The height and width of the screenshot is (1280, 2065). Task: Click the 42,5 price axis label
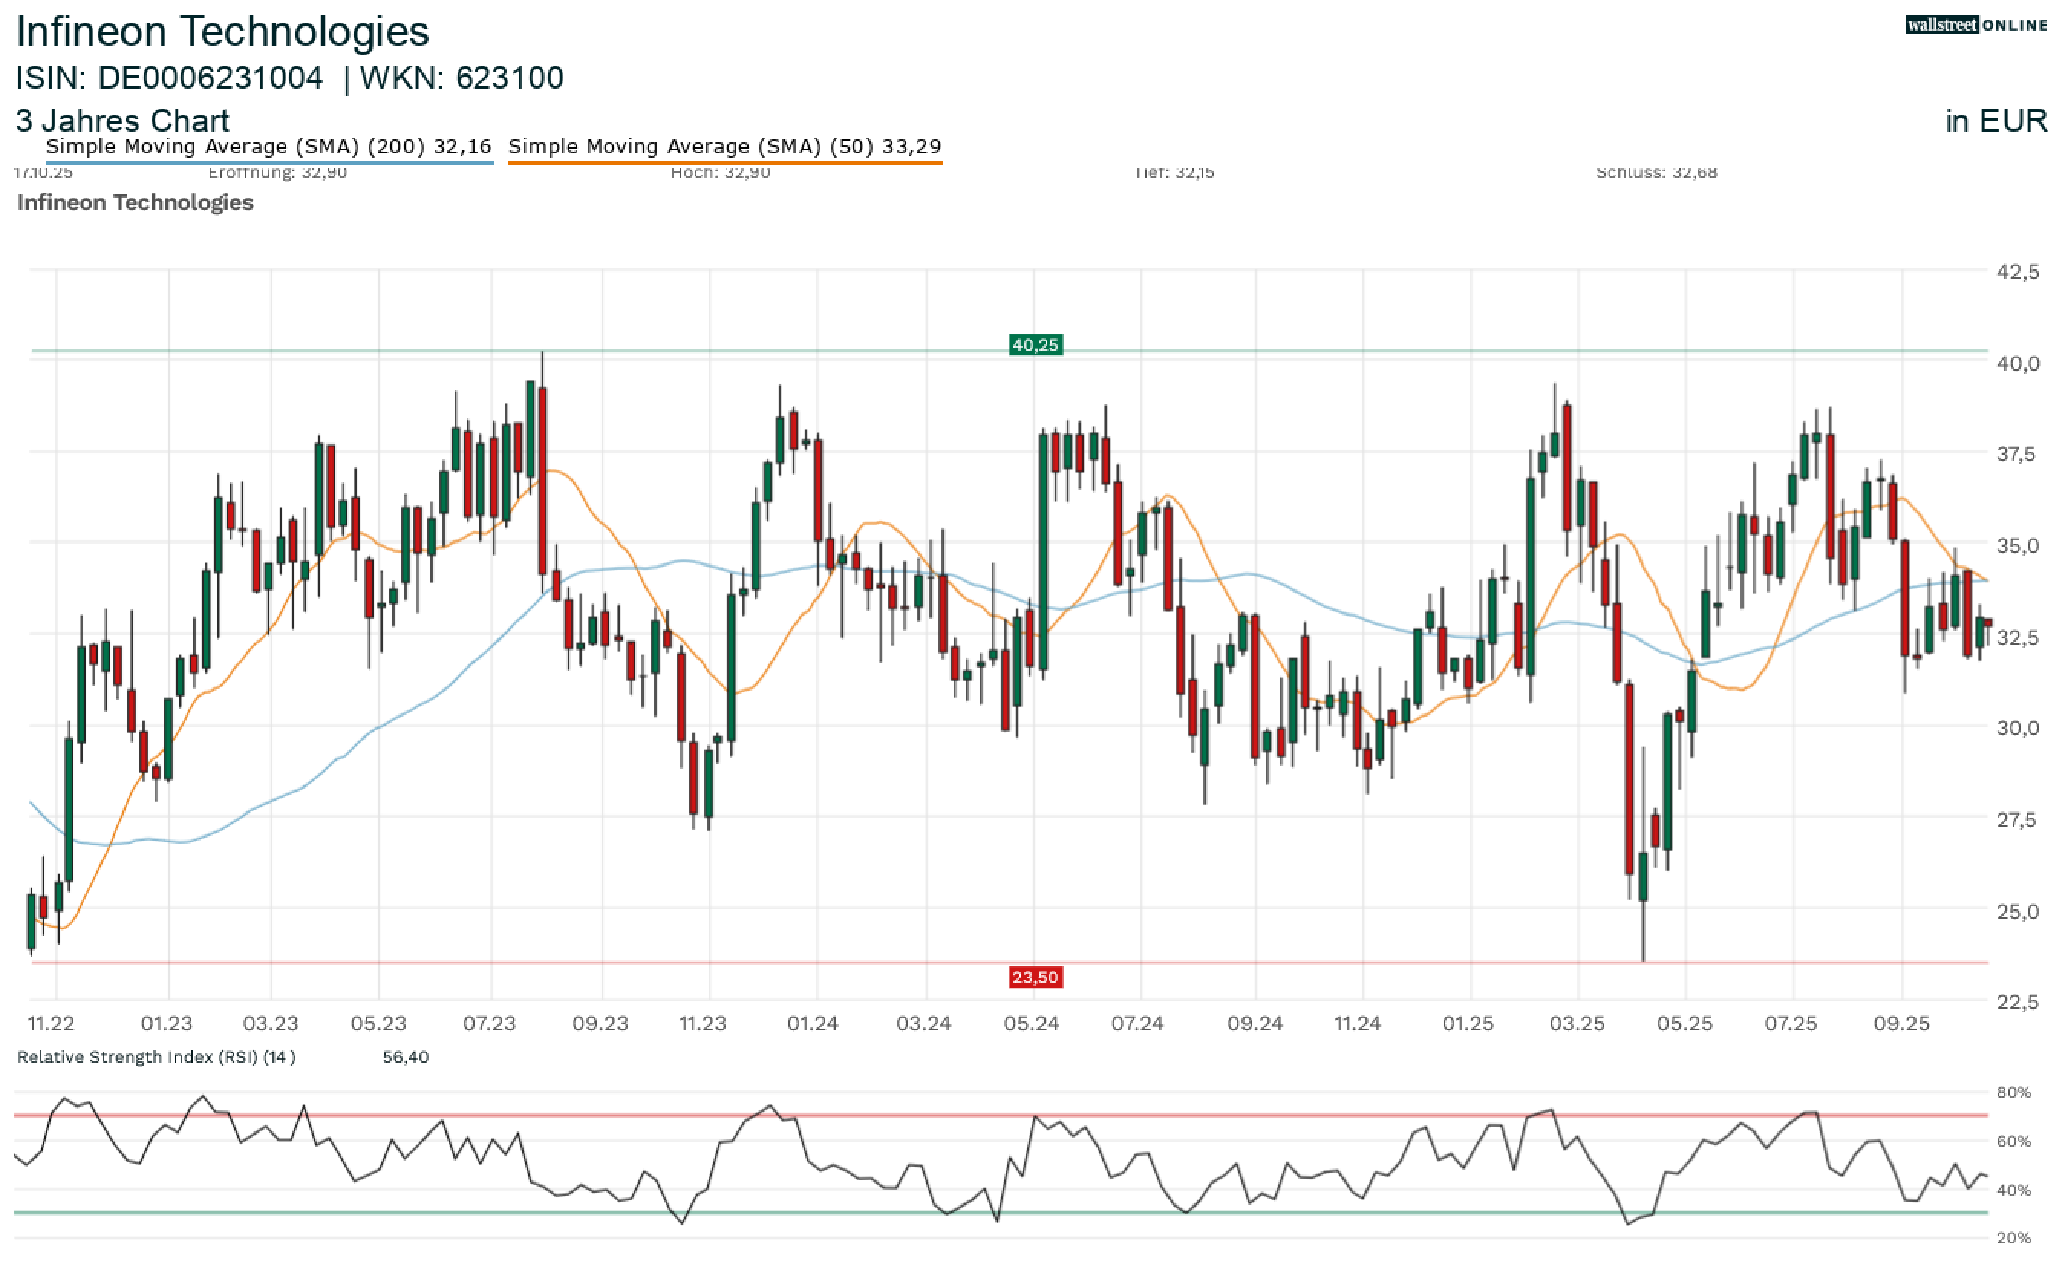click(x=2017, y=272)
